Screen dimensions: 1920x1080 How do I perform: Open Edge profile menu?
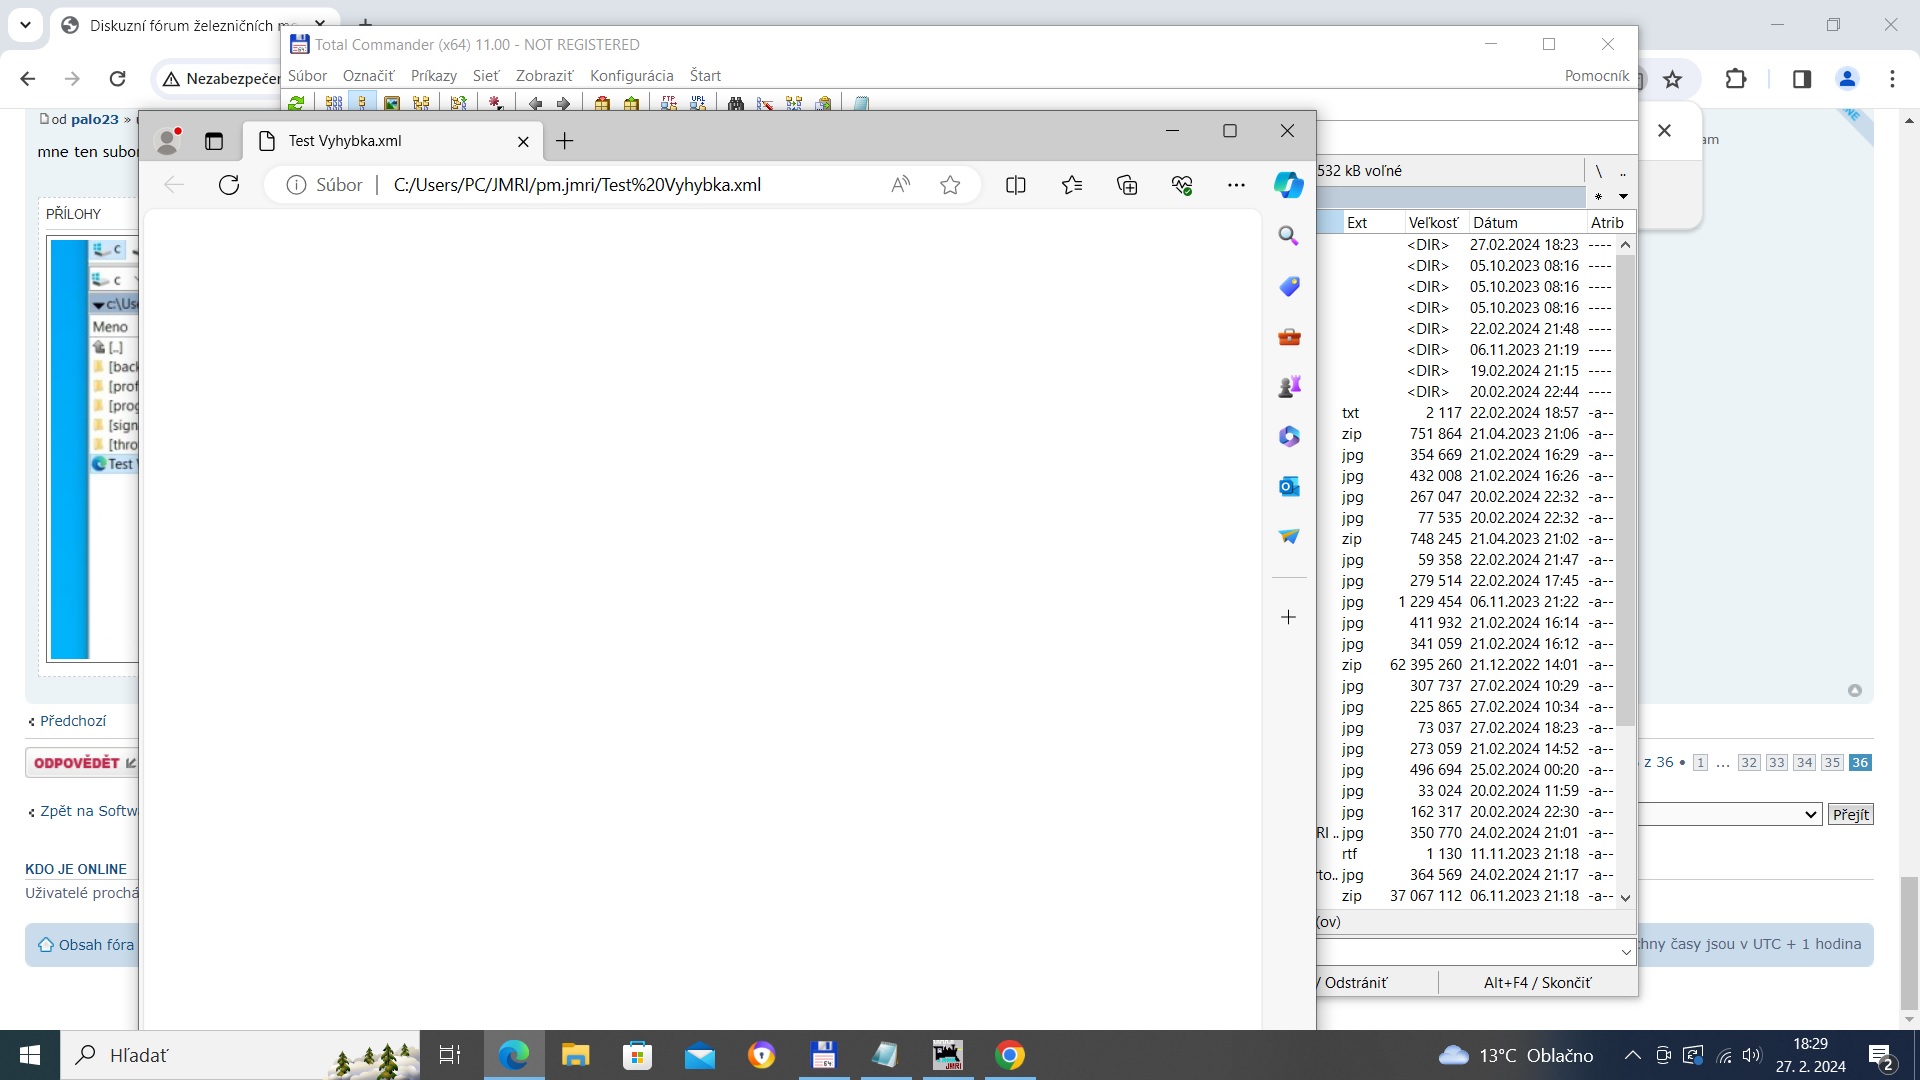[x=168, y=141]
